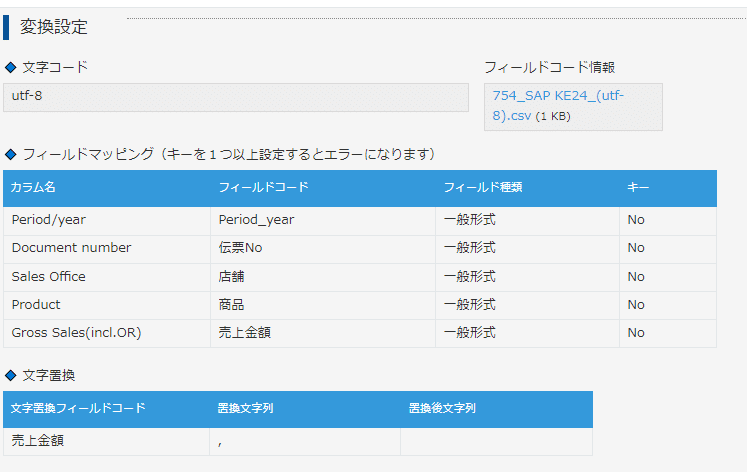Click the 置換文字列 column header
The width and height of the screenshot is (747, 472).
245,408
